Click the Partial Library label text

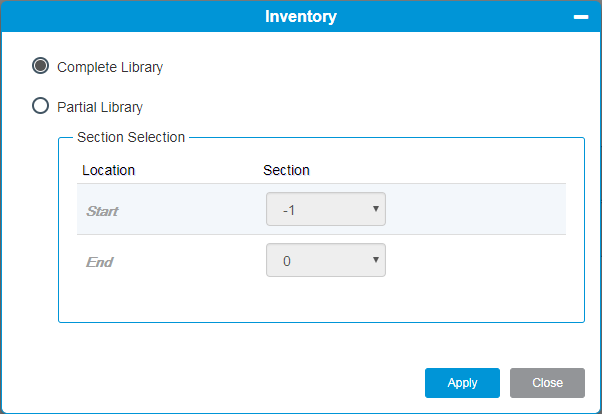pos(100,107)
